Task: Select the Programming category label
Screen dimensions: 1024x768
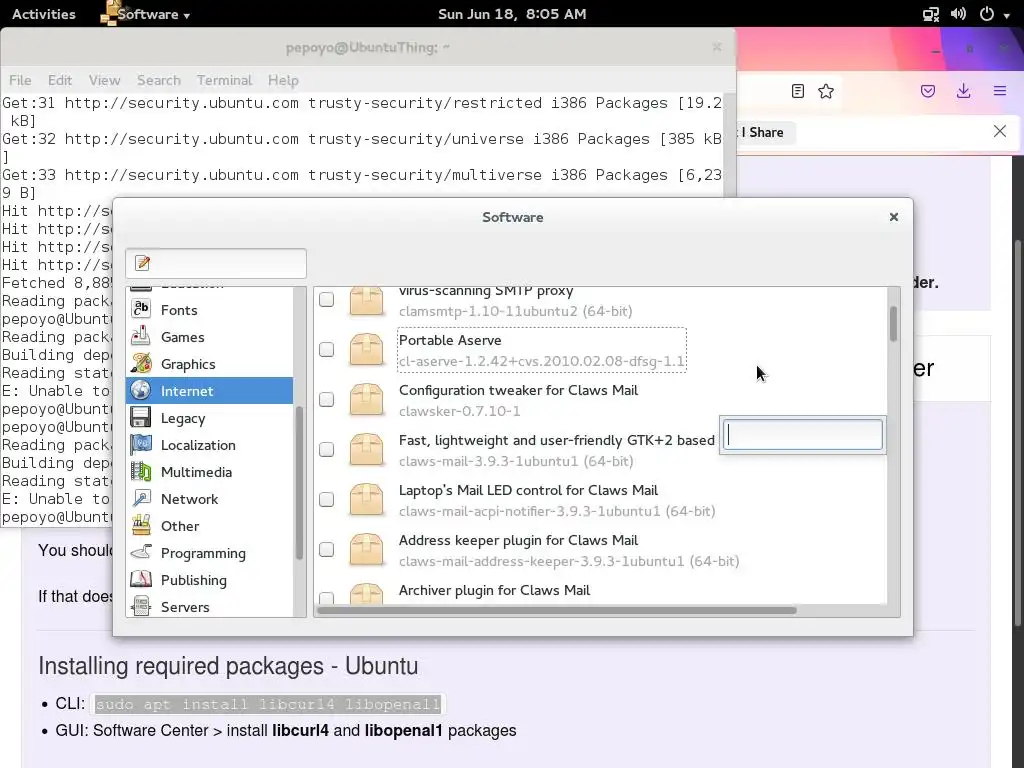Action: 203,553
